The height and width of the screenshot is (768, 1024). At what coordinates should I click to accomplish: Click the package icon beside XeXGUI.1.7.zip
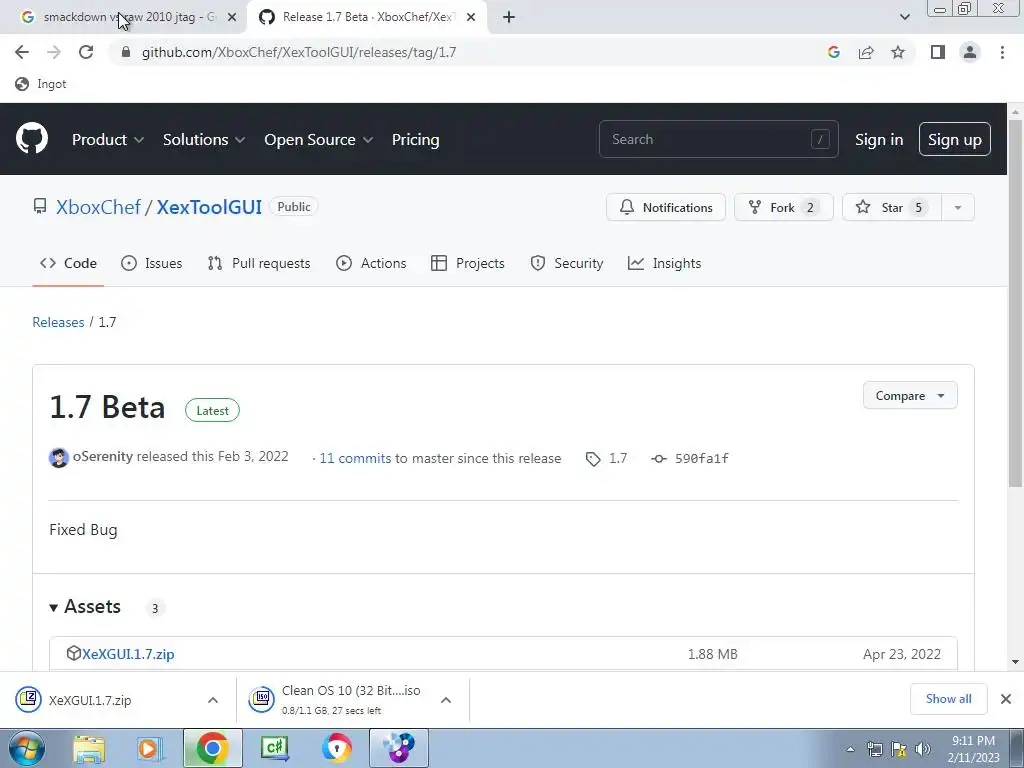(x=74, y=653)
